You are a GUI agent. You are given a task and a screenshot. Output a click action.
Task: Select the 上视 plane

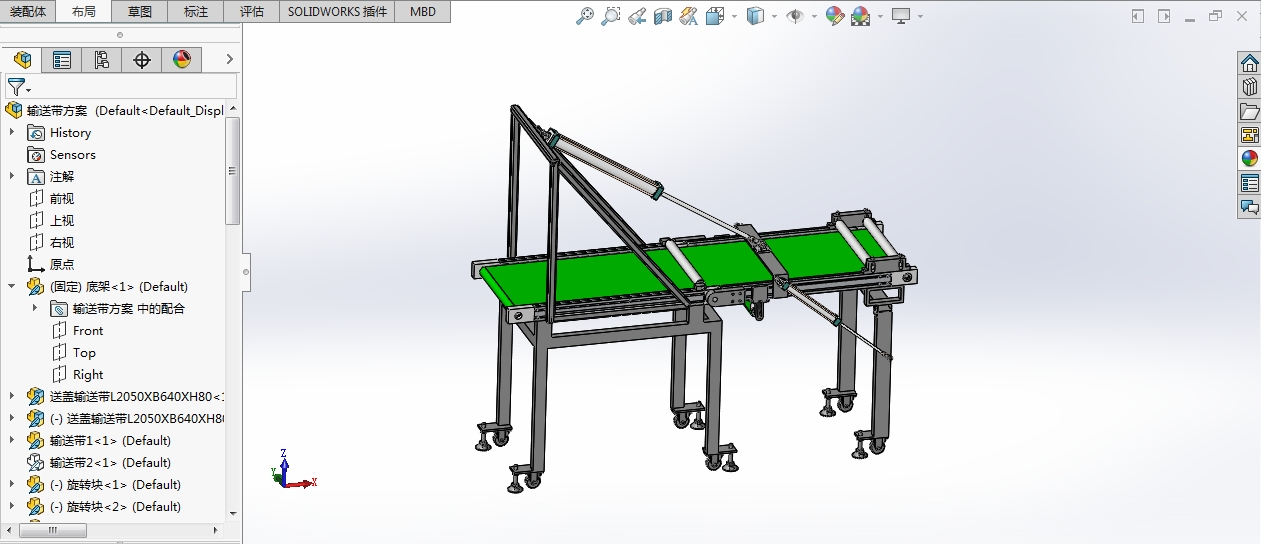(x=51, y=220)
